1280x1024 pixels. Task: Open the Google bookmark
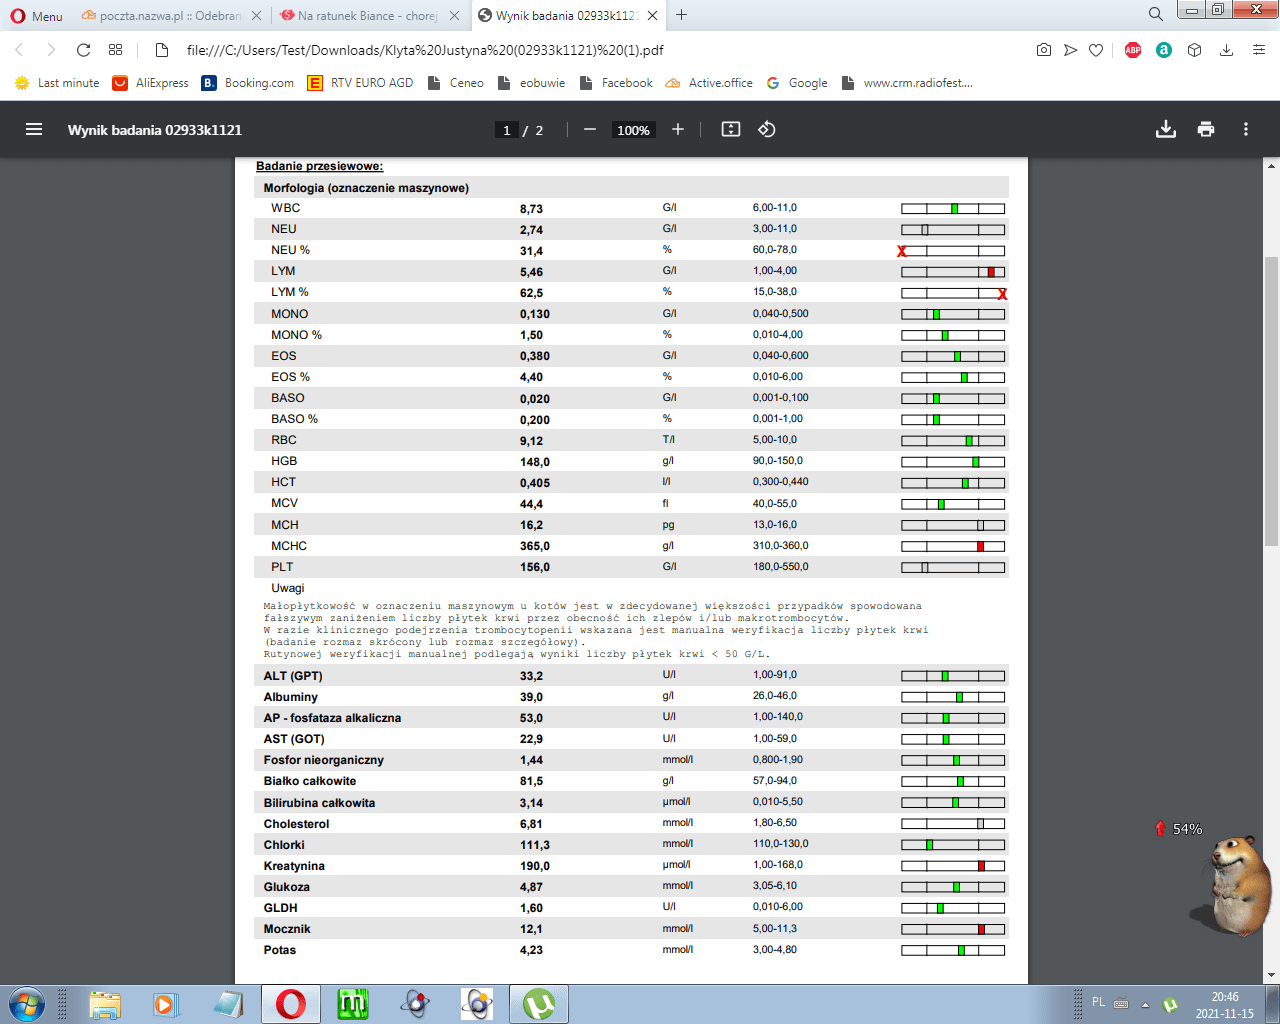[x=797, y=83]
